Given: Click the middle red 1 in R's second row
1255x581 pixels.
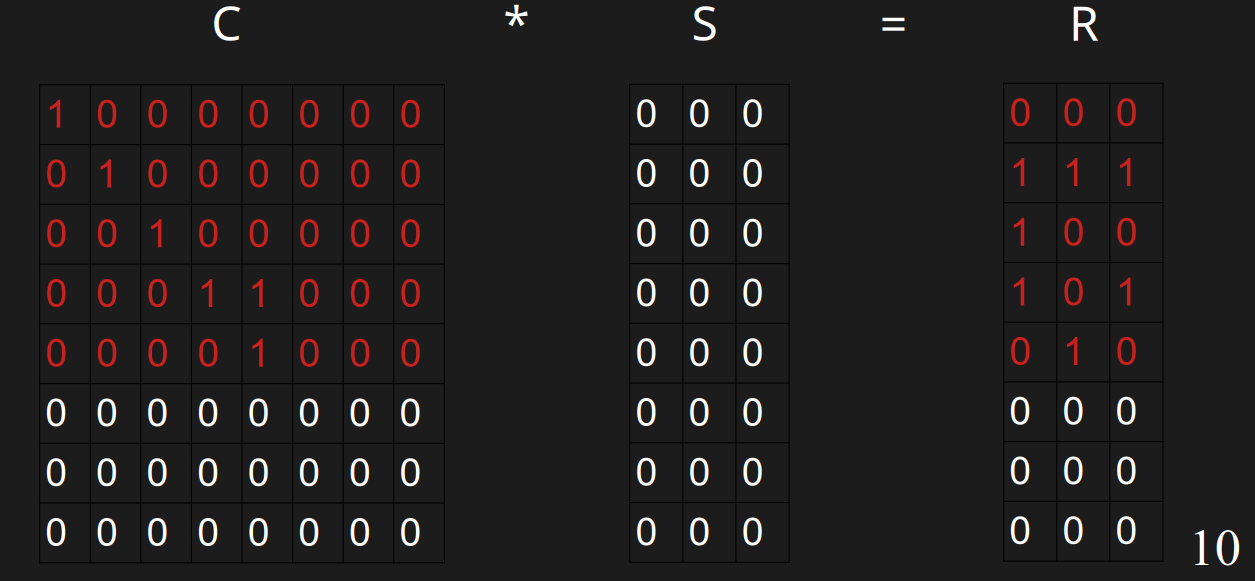Looking at the screenshot, I should coord(1073,174).
